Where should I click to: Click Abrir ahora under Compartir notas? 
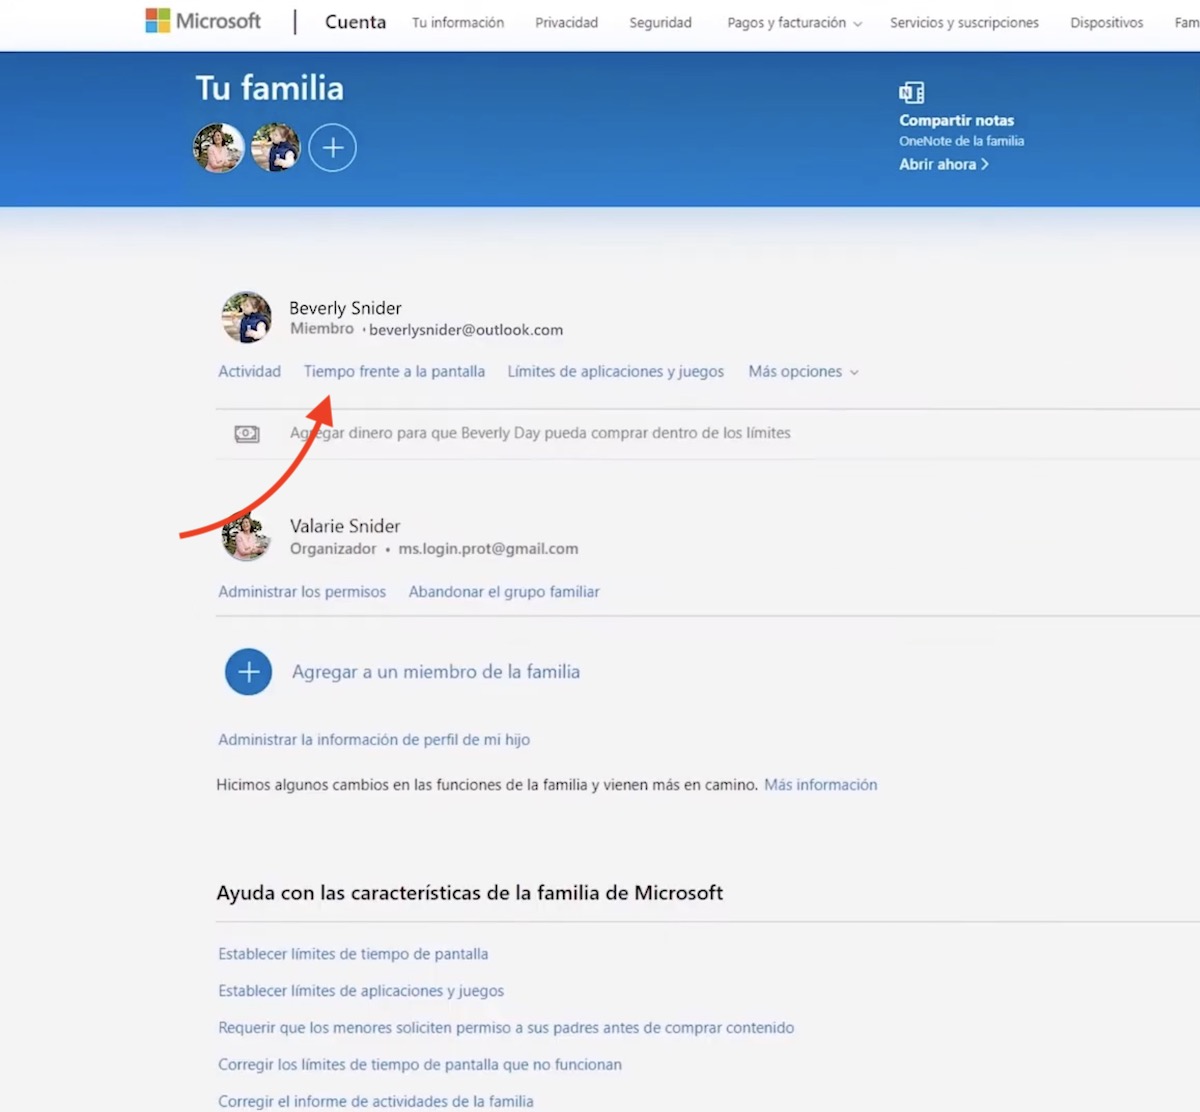point(943,164)
